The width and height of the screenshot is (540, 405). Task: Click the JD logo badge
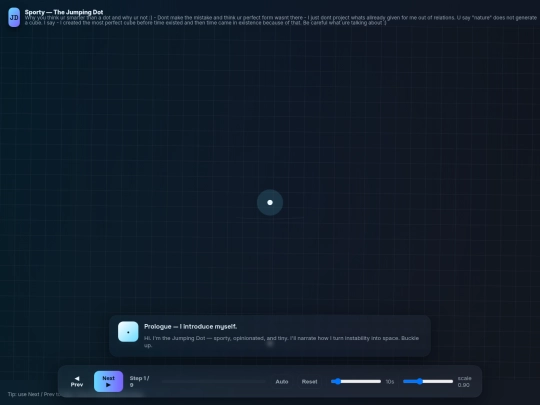pyautogui.click(x=14, y=17)
